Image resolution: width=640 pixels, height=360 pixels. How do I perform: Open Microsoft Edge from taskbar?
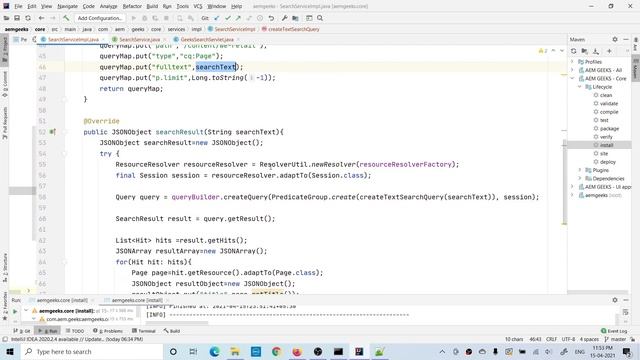215,351
